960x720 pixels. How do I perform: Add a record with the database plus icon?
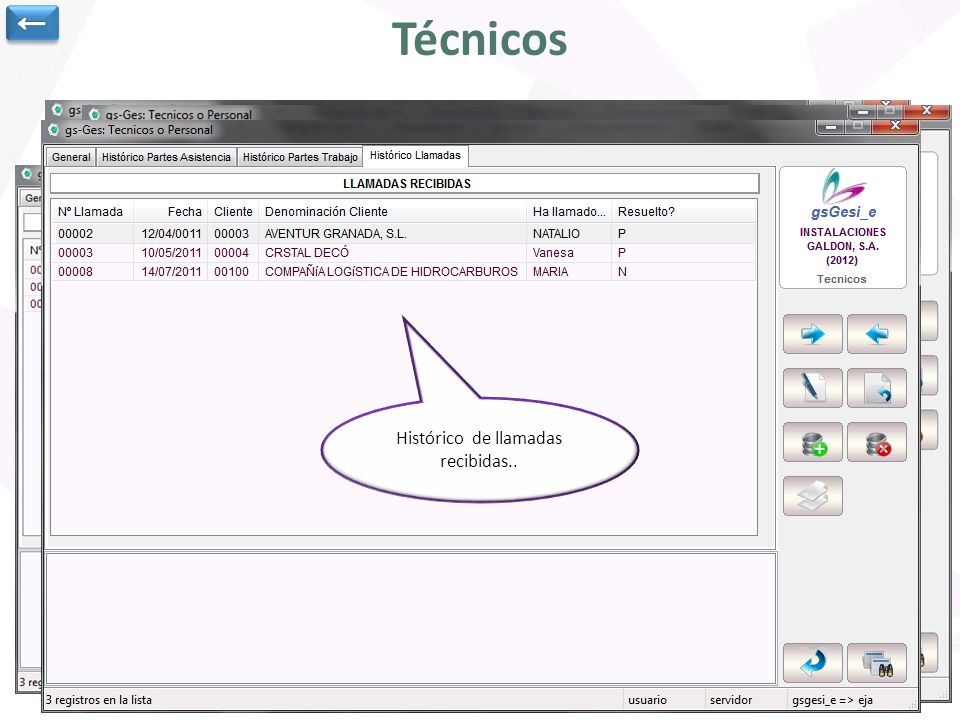pos(812,442)
